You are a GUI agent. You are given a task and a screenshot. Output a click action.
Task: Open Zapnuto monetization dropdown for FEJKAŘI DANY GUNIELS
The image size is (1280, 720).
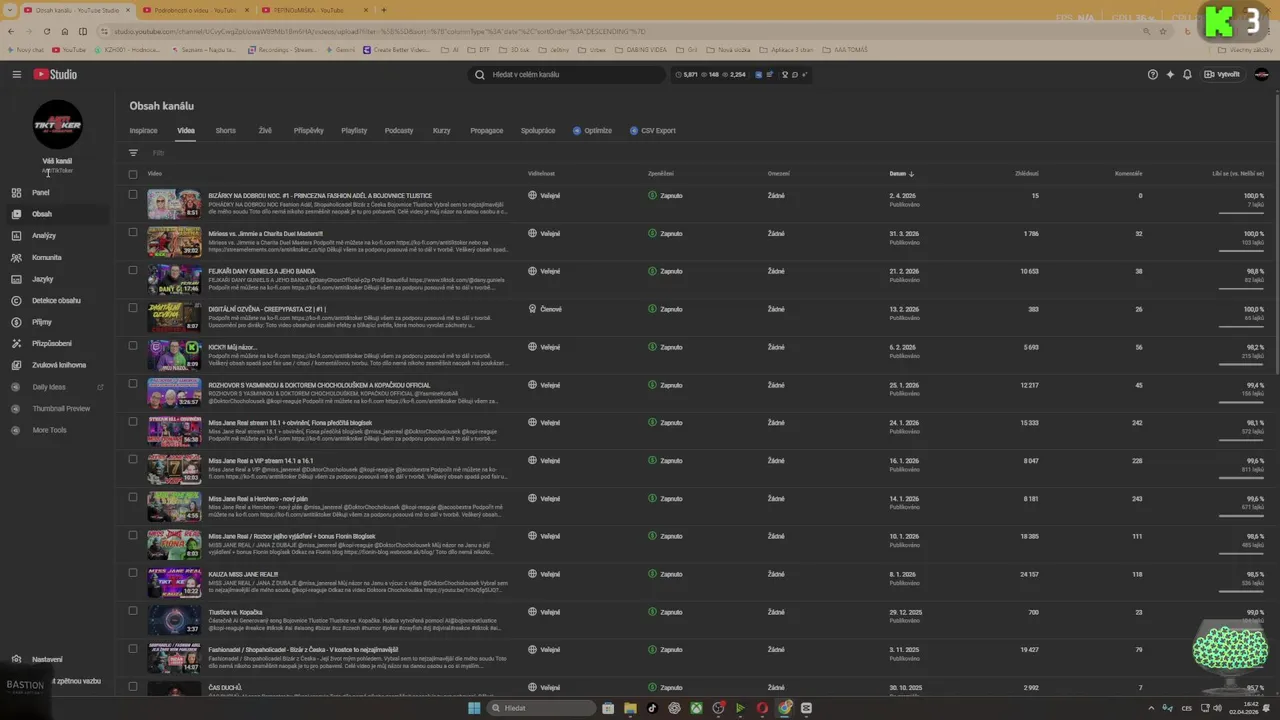click(665, 271)
